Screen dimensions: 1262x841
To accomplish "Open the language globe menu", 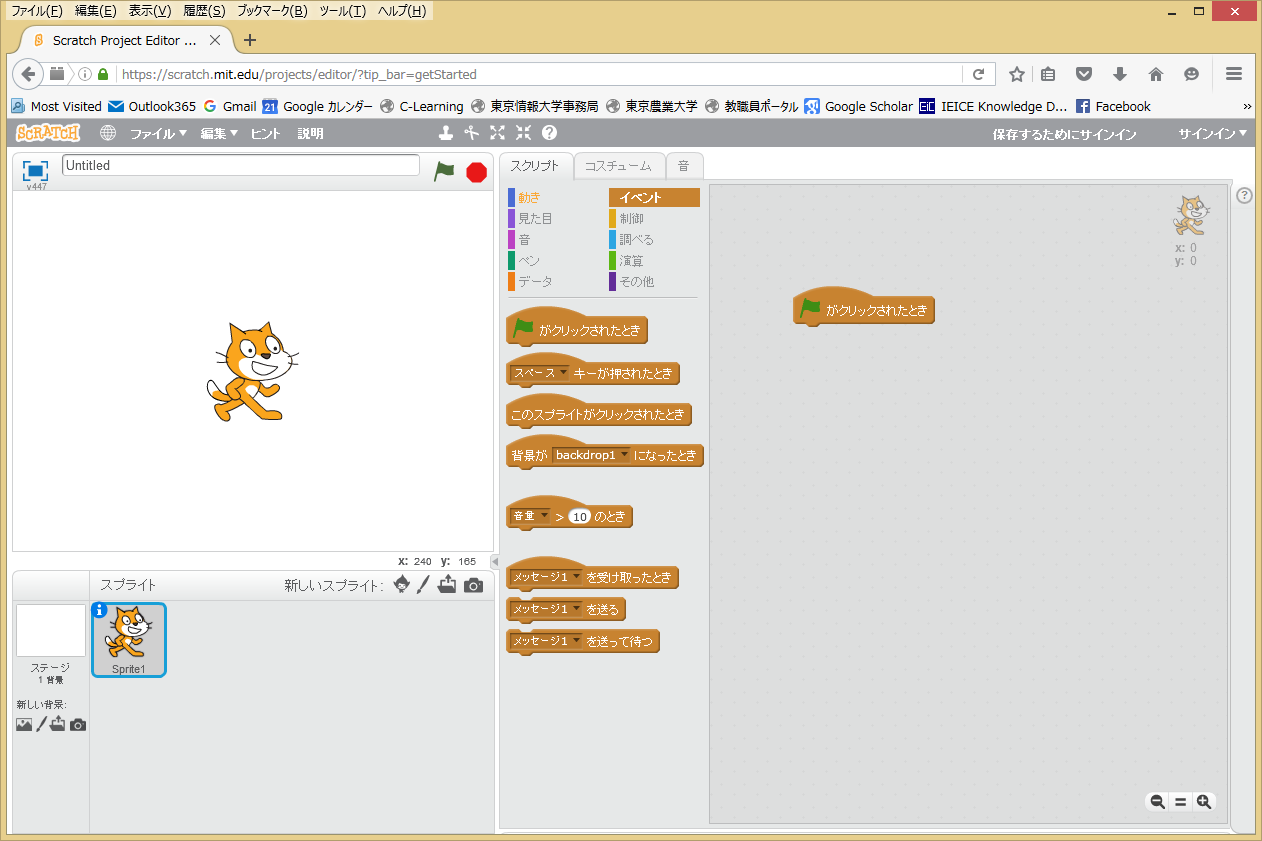I will [x=107, y=133].
